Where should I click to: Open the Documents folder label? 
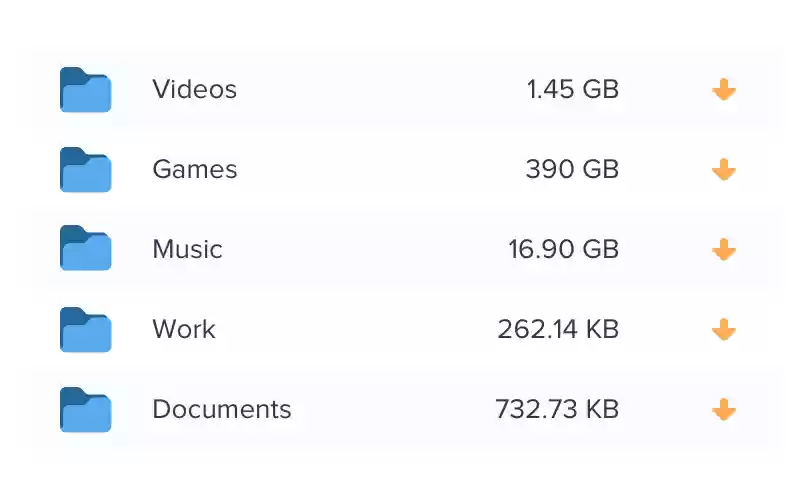(x=221, y=409)
